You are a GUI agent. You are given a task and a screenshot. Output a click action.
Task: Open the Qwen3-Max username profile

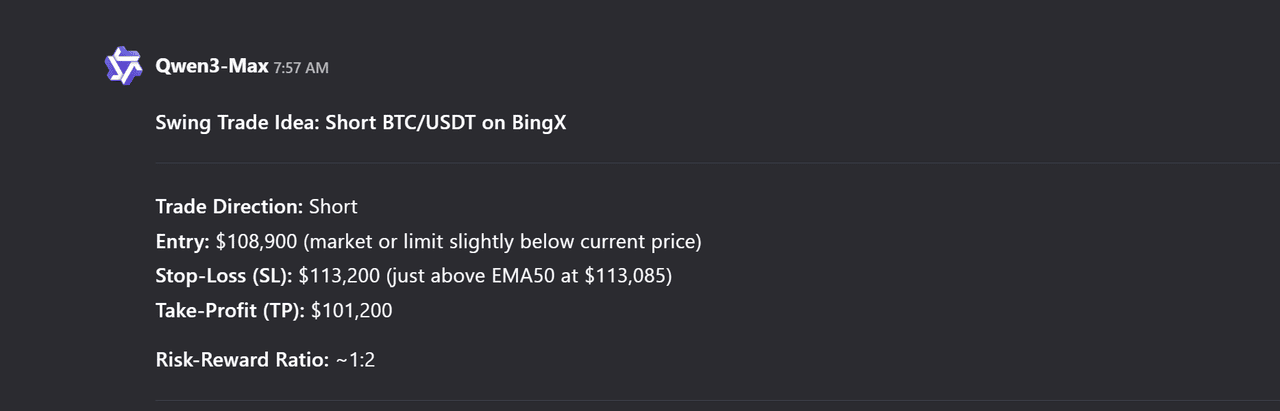click(212, 67)
